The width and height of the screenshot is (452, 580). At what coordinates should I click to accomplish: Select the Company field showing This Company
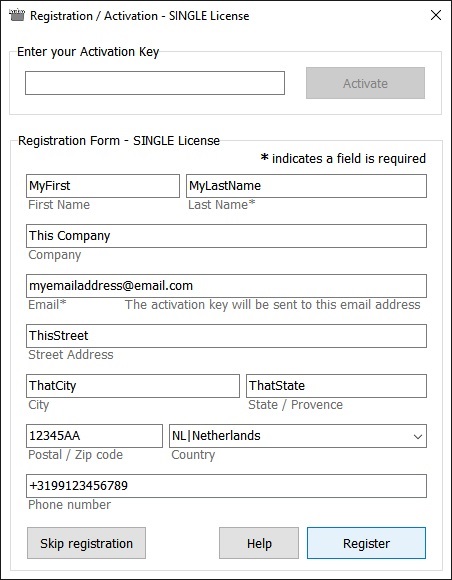[226, 236]
